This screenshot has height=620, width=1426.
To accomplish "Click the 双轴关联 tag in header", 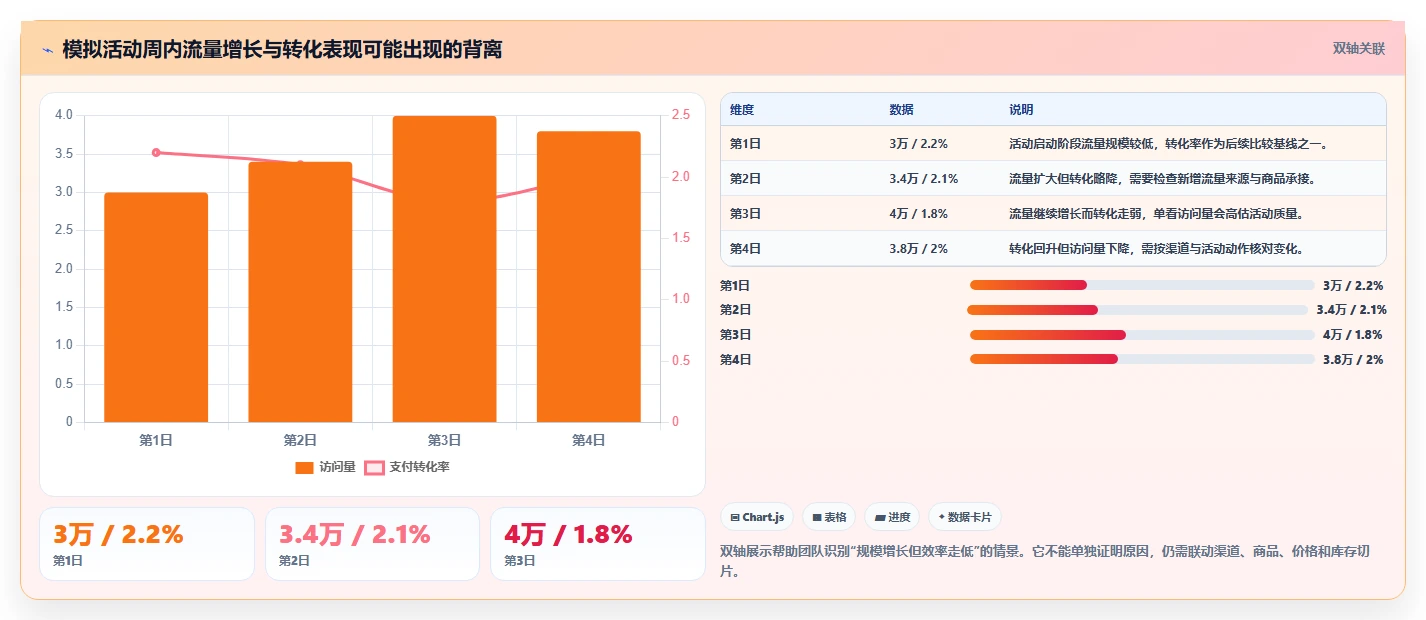I will (x=1359, y=49).
